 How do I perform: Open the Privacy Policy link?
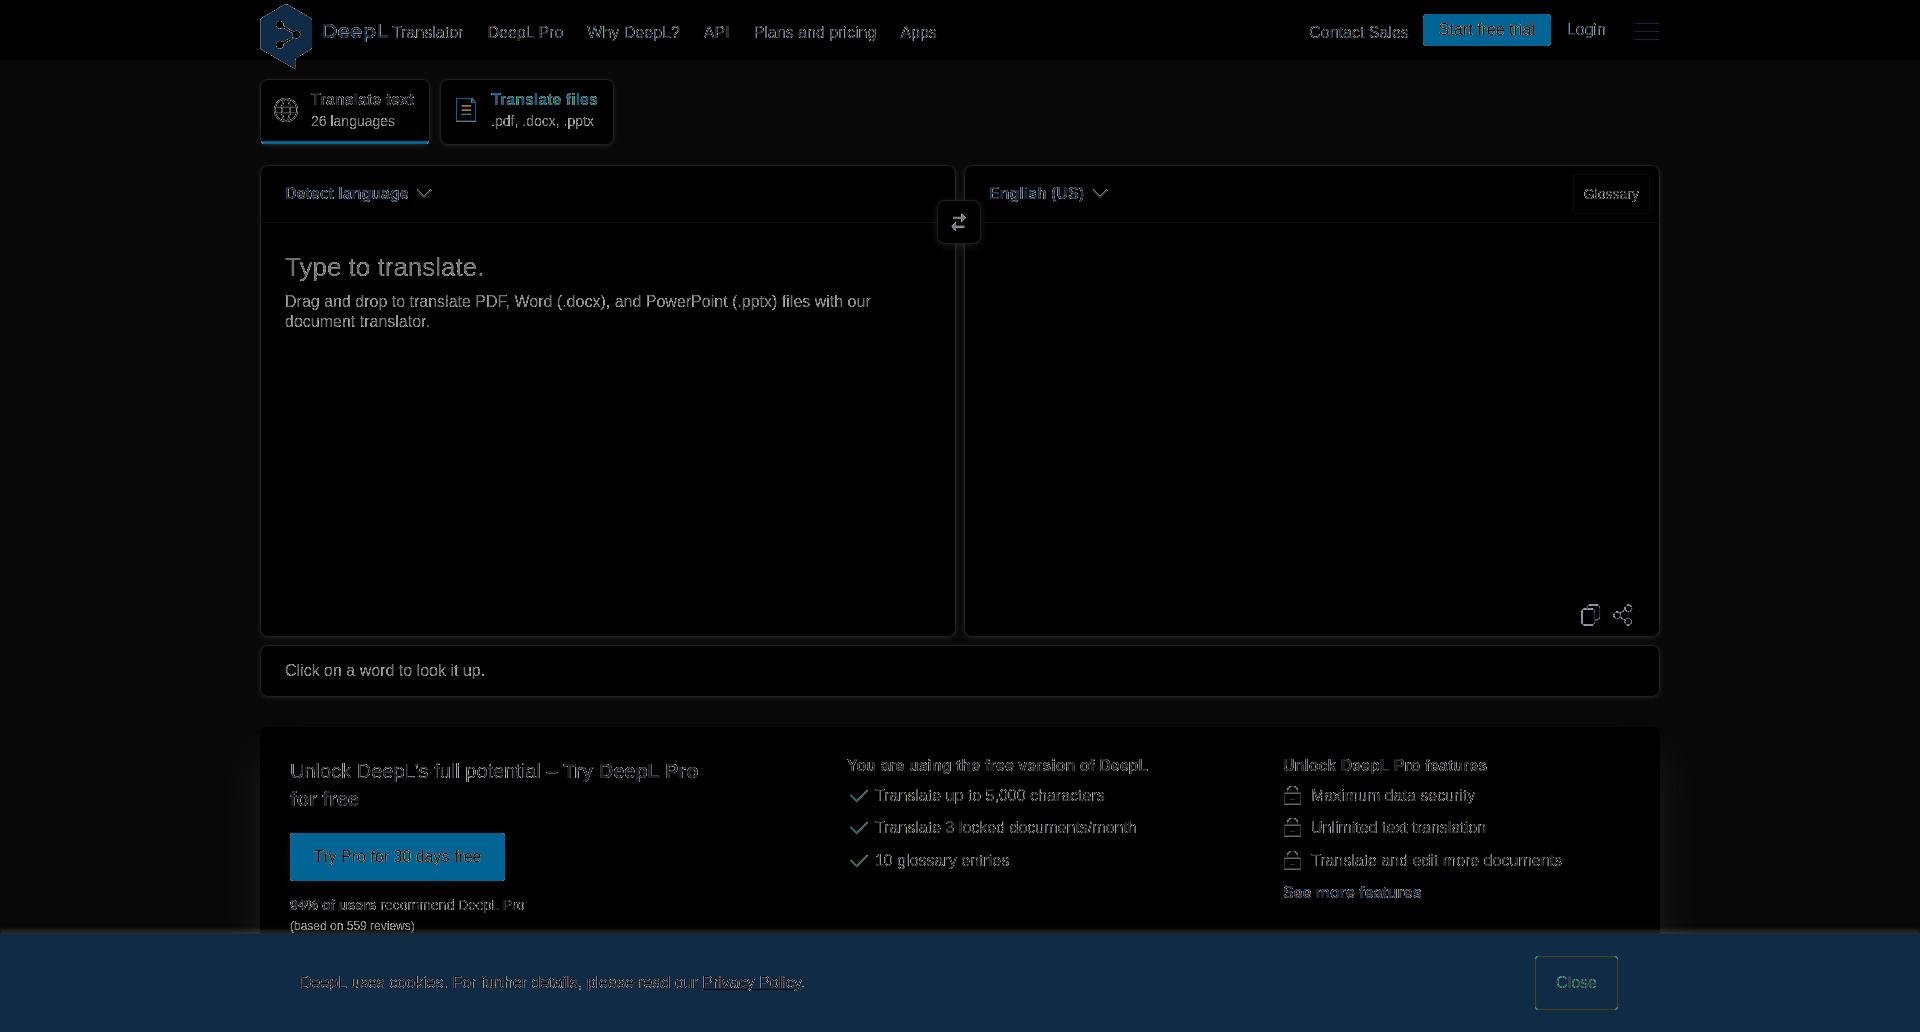coord(752,982)
